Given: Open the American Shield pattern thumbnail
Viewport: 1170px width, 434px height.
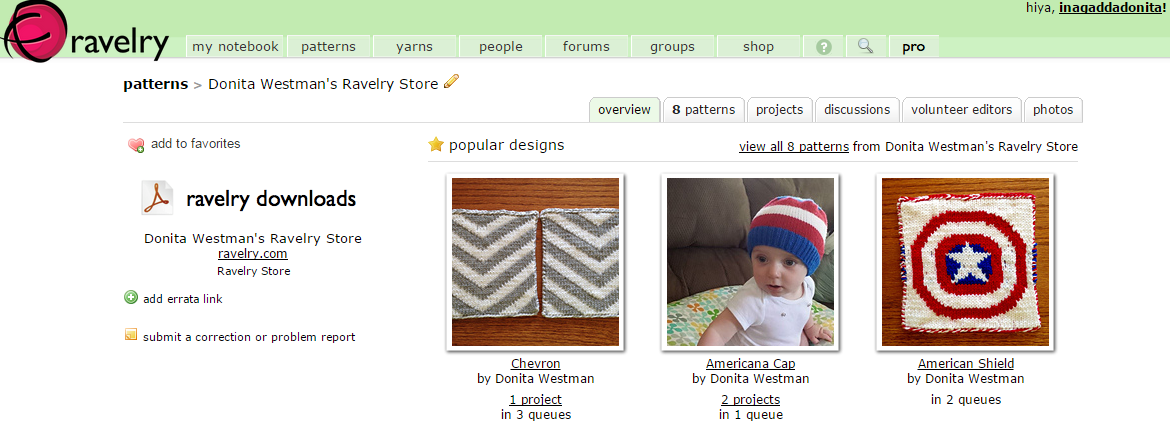Looking at the screenshot, I should (965, 262).
